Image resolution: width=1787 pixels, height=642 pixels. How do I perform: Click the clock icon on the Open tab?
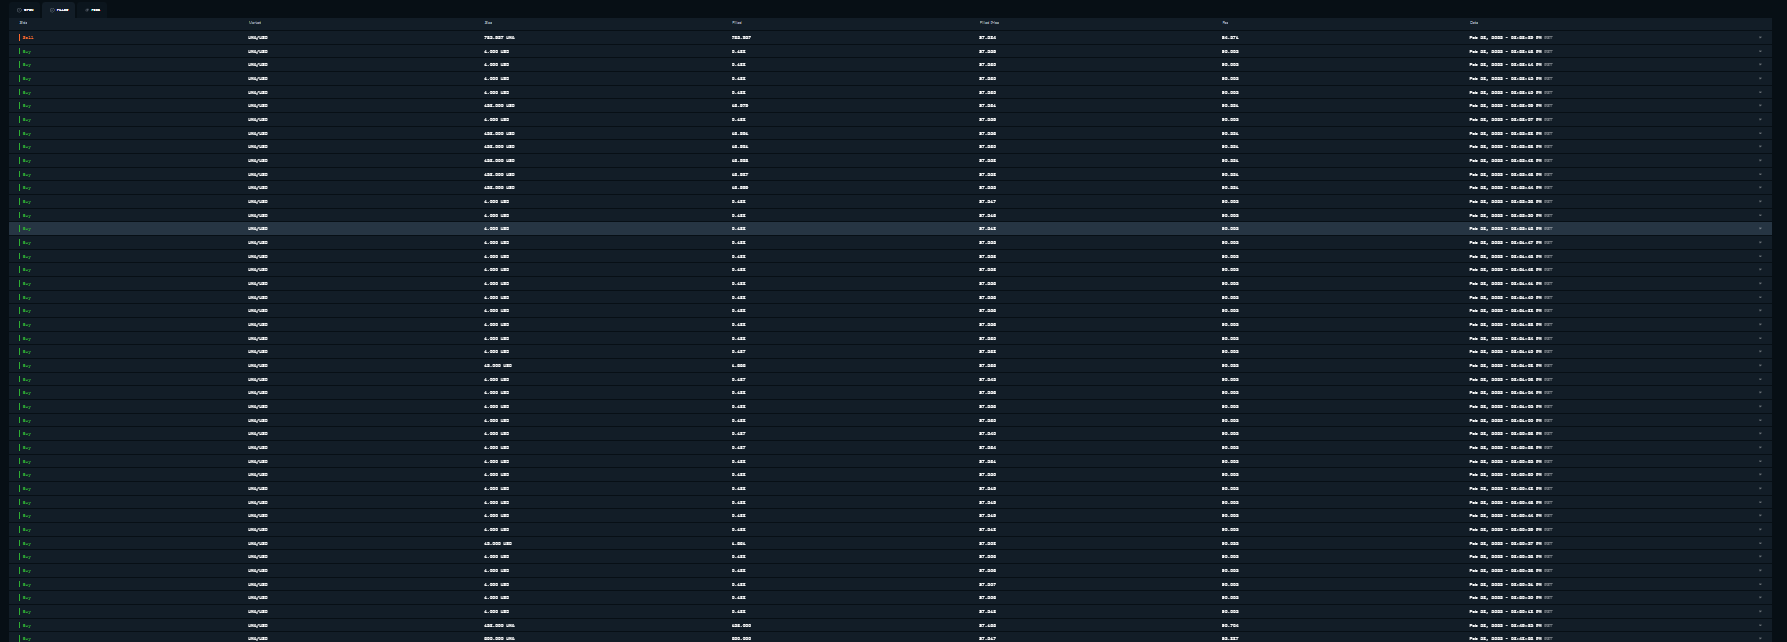(19, 10)
